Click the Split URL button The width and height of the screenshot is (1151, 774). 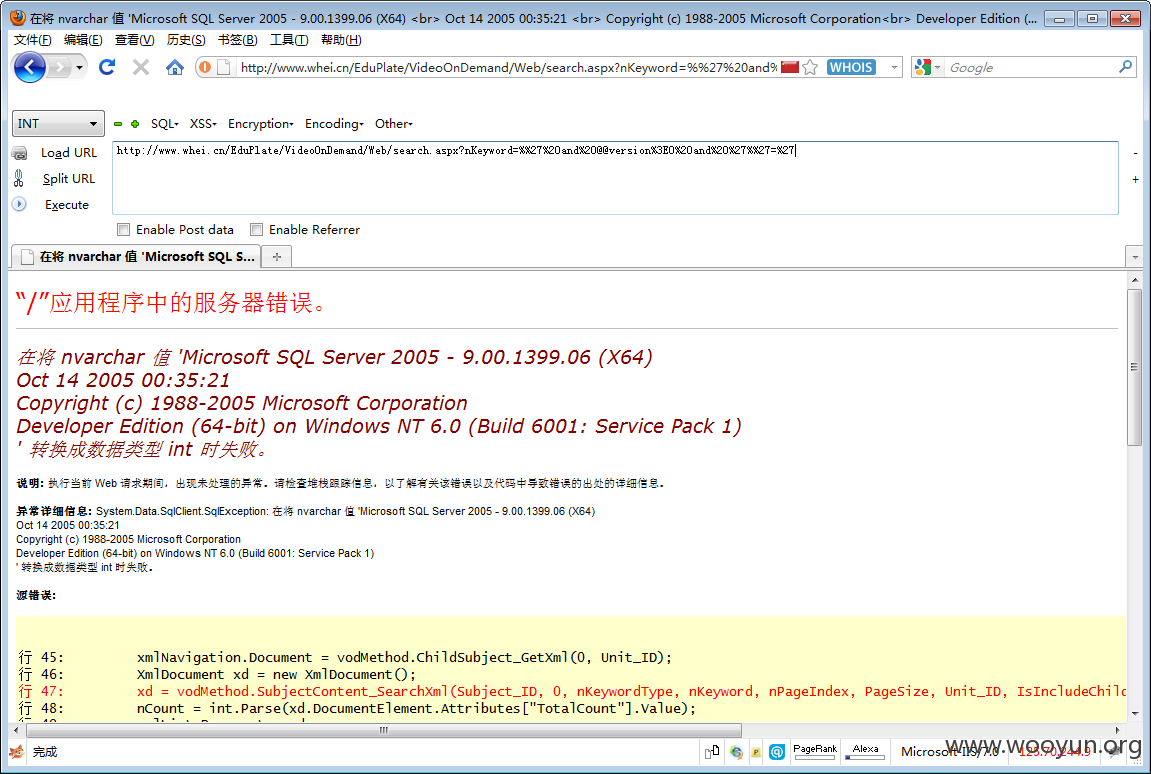click(69, 178)
